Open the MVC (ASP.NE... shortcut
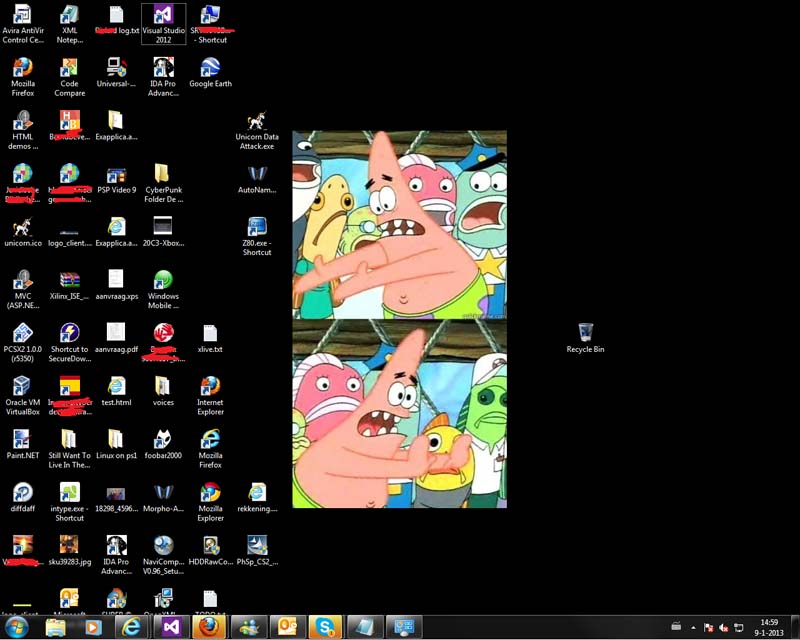 tap(23, 289)
